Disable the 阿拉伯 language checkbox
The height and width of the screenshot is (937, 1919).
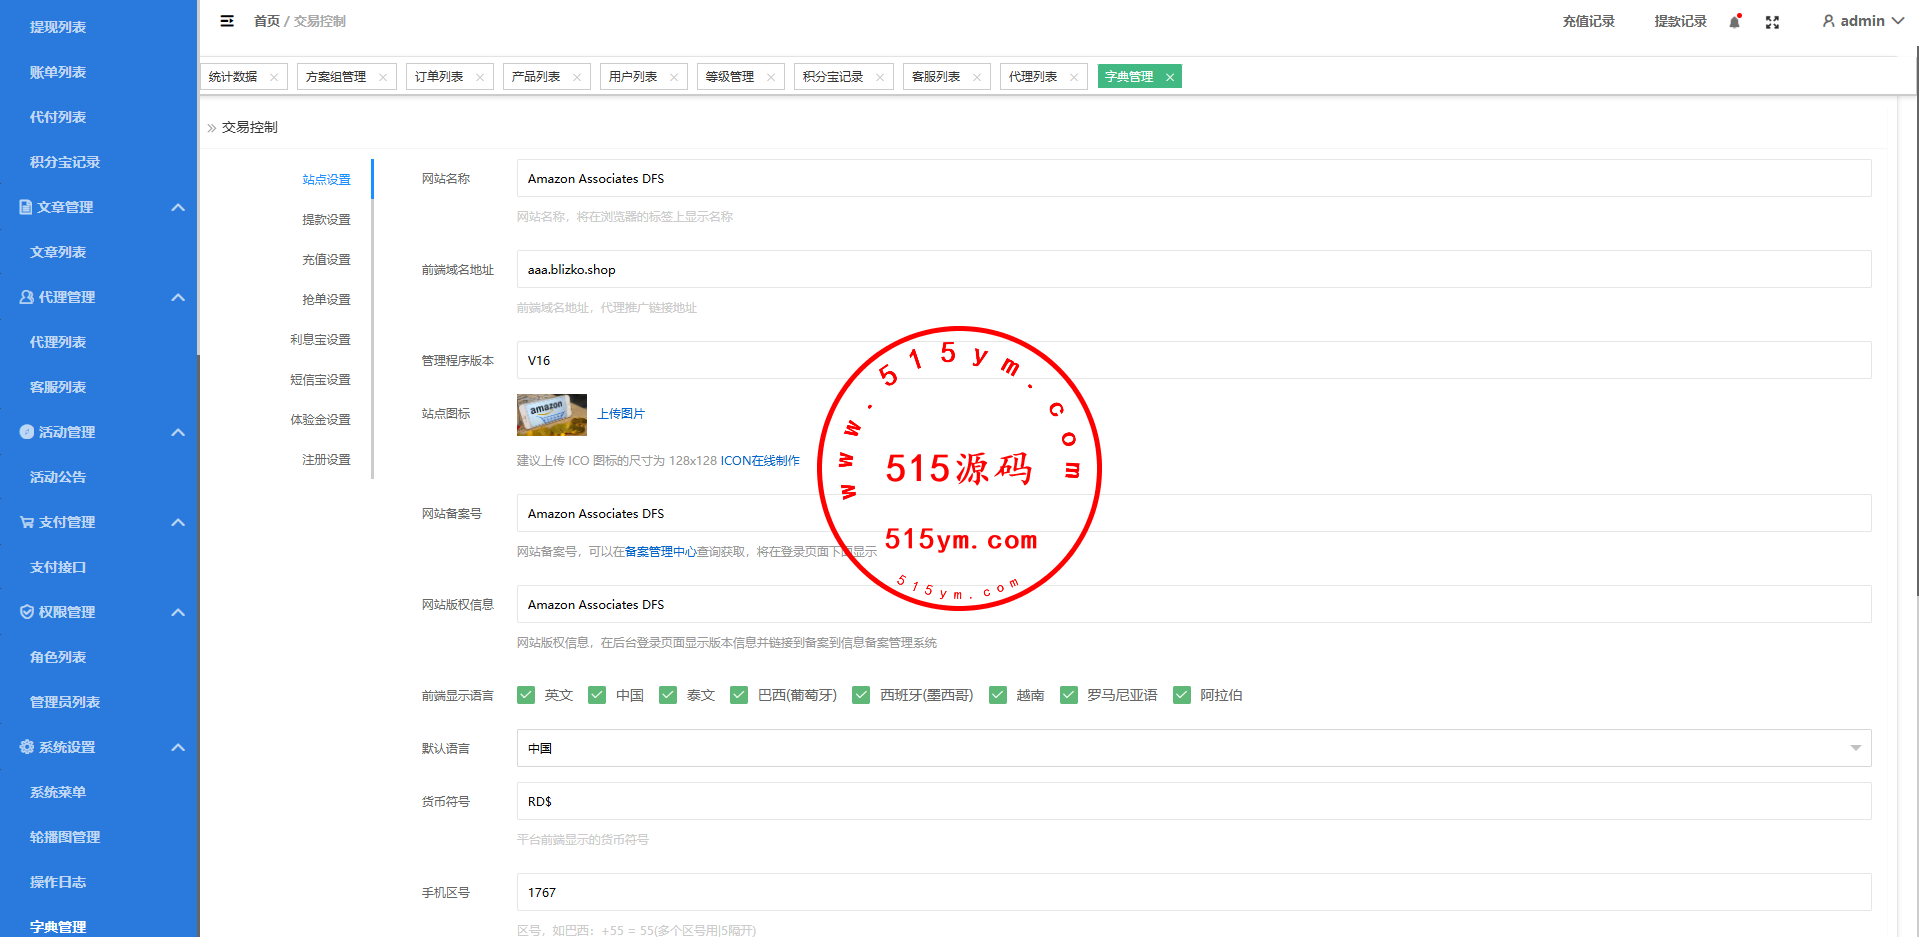1182,695
